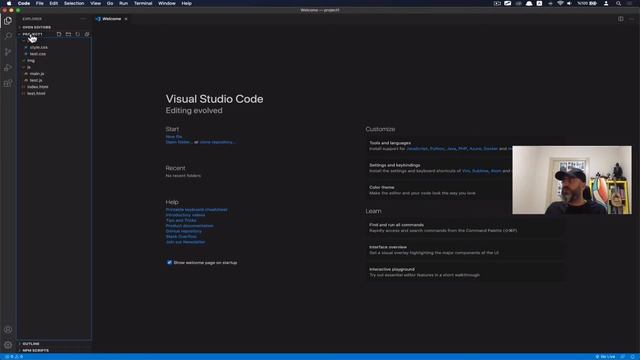This screenshot has height=360, width=640.
Task: Open the Window menu
Action: pyautogui.click(x=167, y=3)
